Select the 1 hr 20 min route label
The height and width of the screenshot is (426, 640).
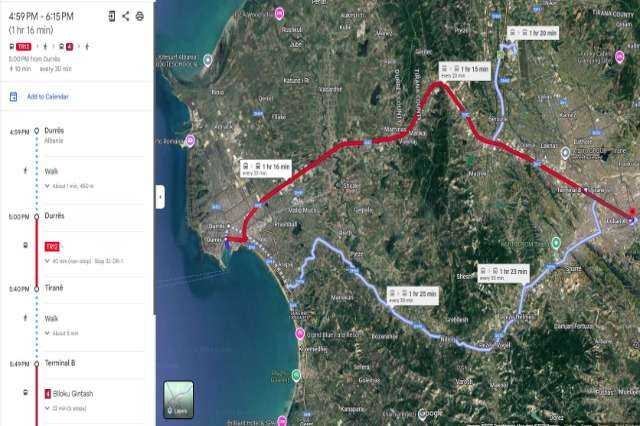point(533,33)
